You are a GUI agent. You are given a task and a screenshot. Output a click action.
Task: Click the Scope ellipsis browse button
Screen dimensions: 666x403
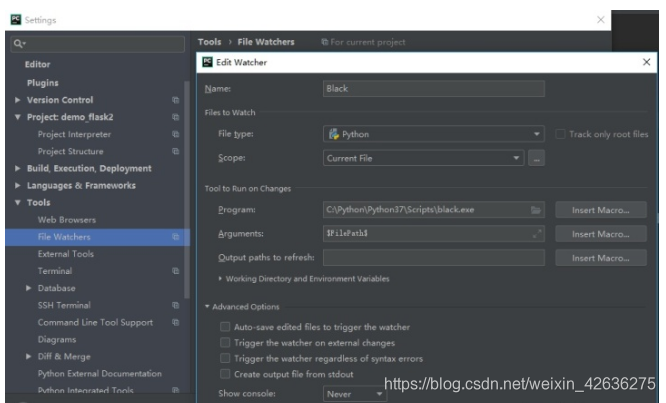[536, 158]
